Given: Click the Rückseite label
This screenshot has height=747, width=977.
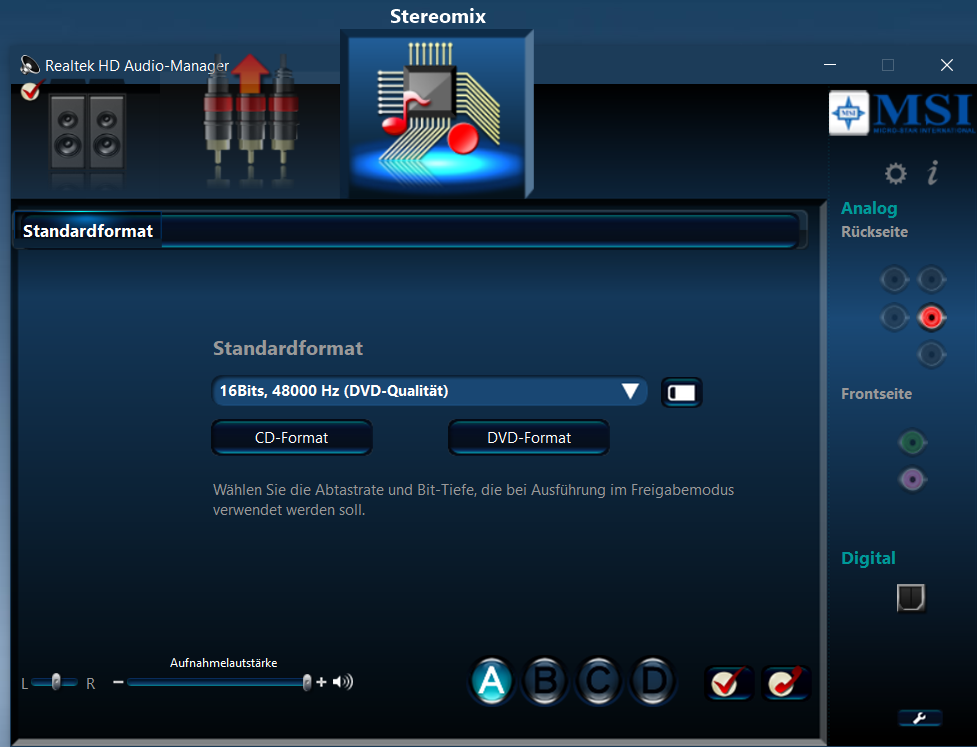Looking at the screenshot, I should [874, 232].
